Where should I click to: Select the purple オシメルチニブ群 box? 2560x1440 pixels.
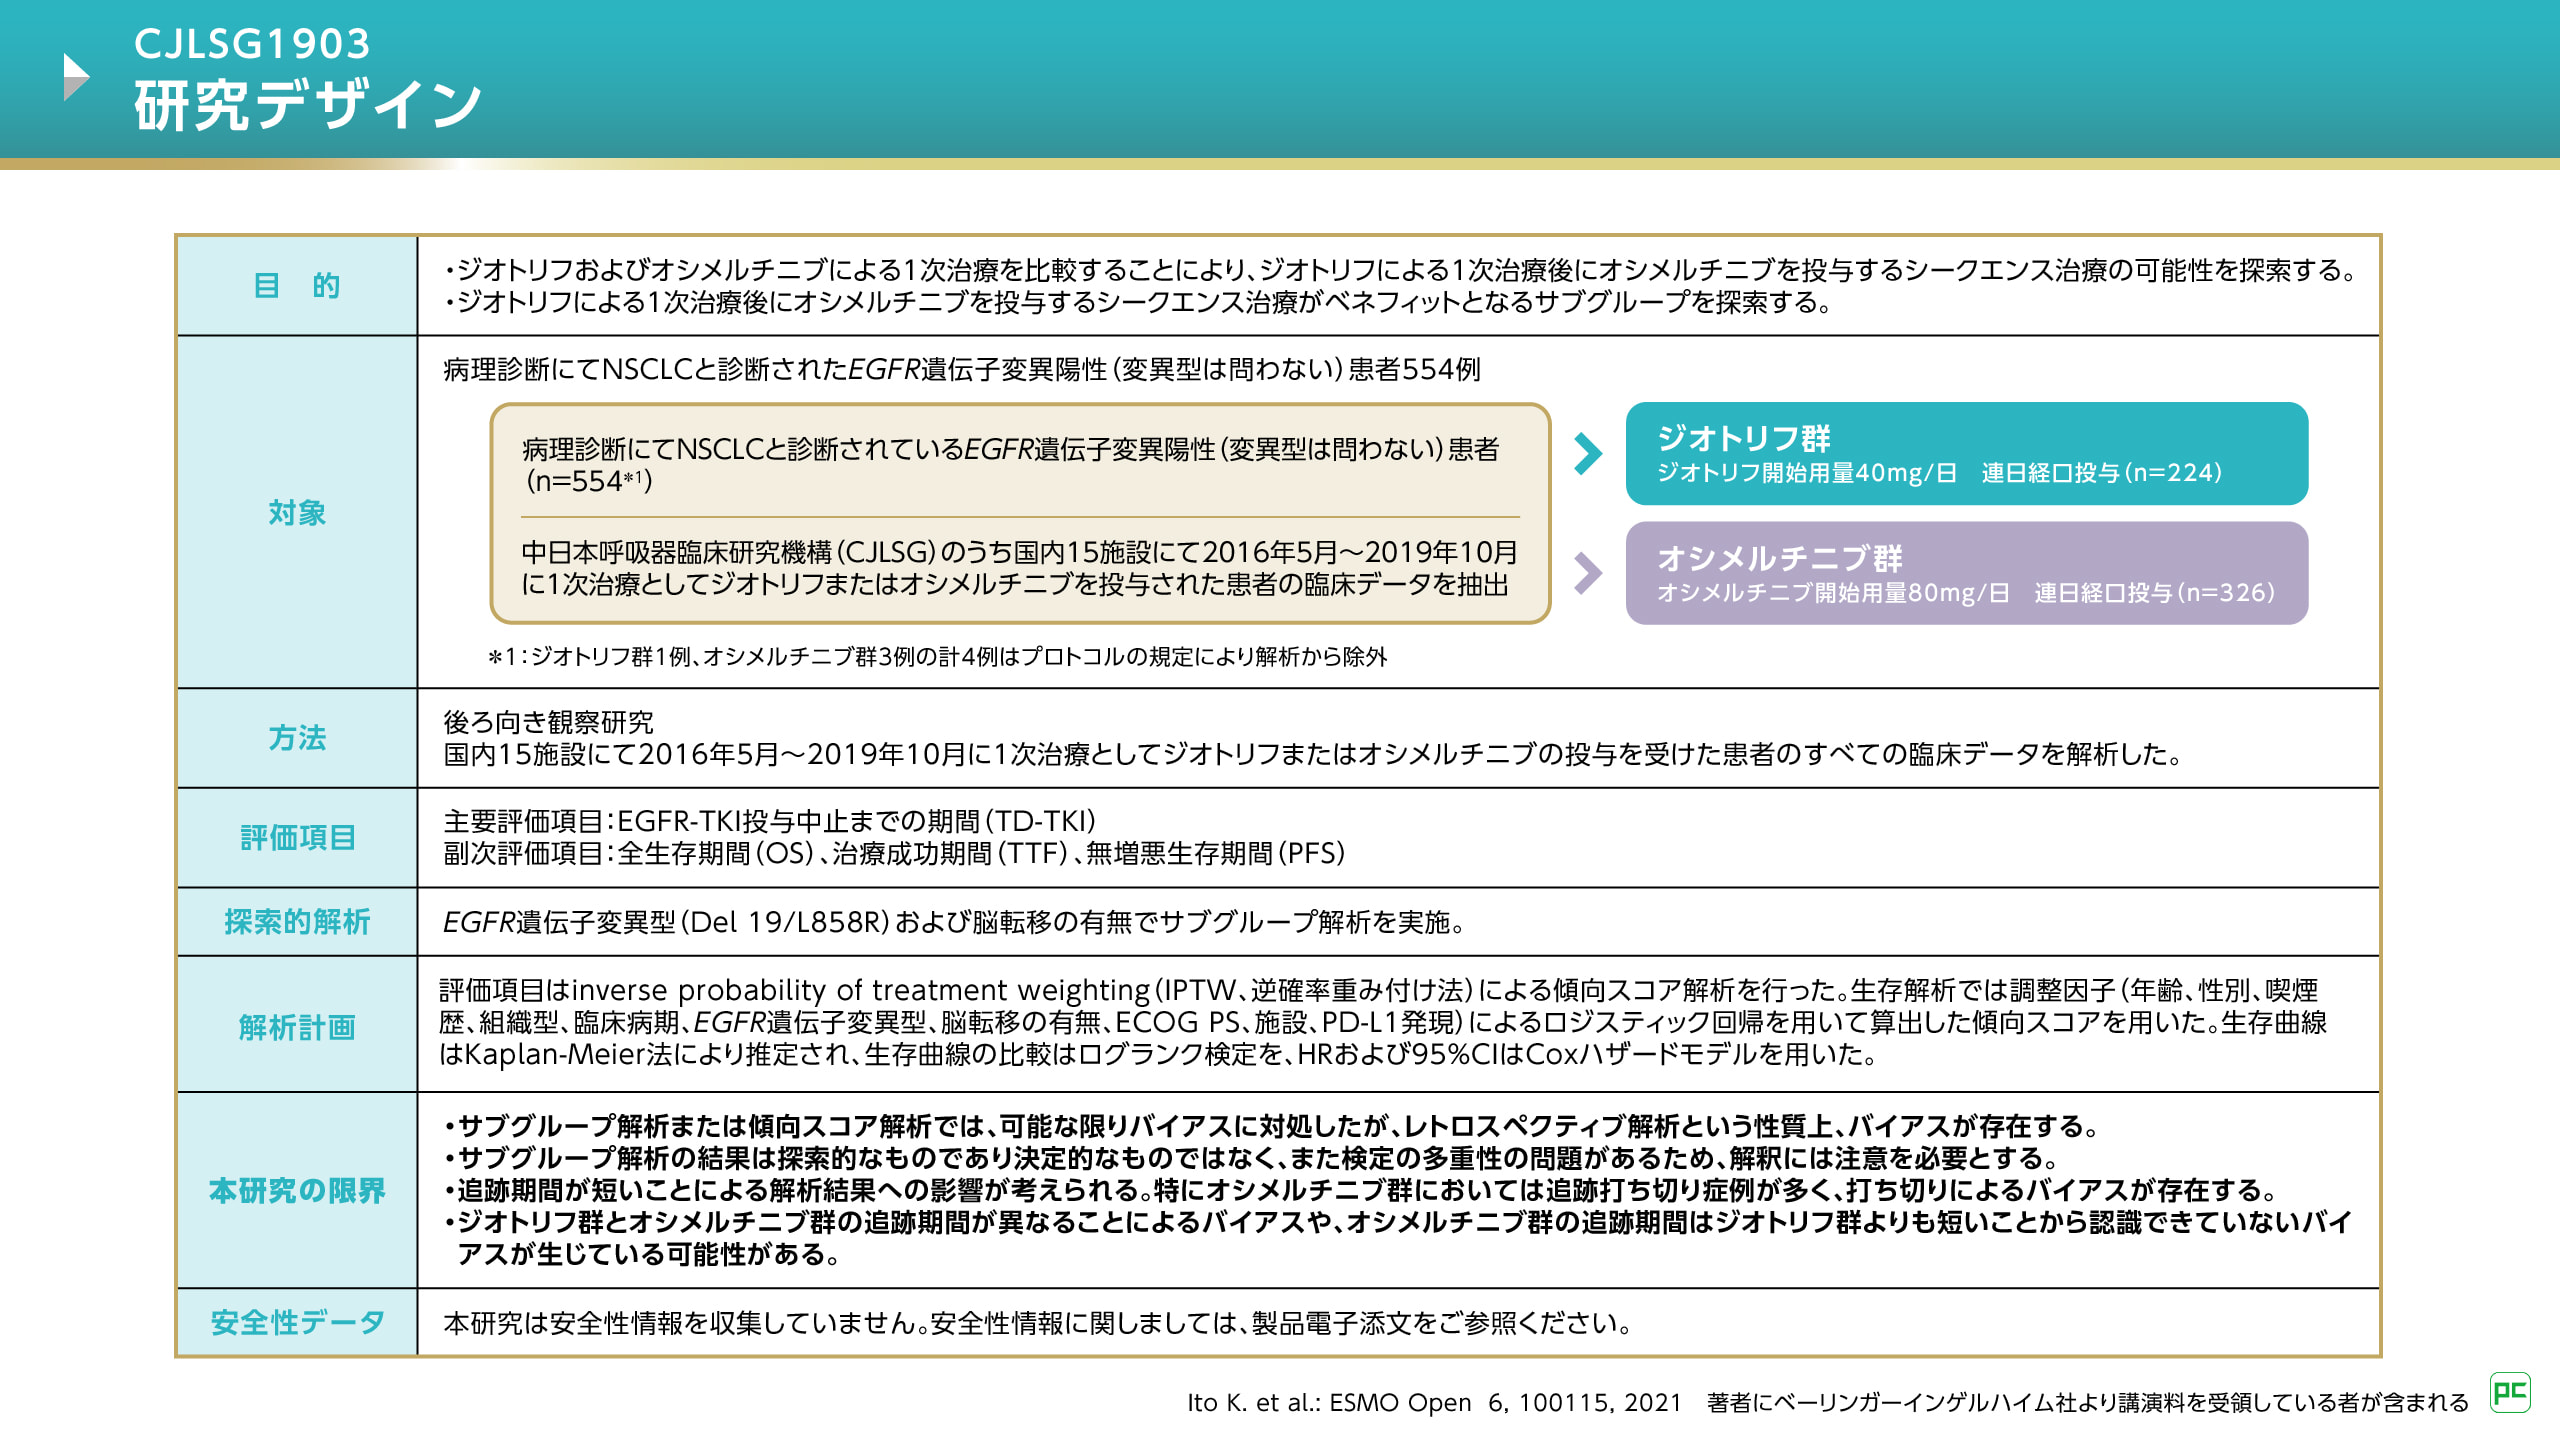point(1966,574)
